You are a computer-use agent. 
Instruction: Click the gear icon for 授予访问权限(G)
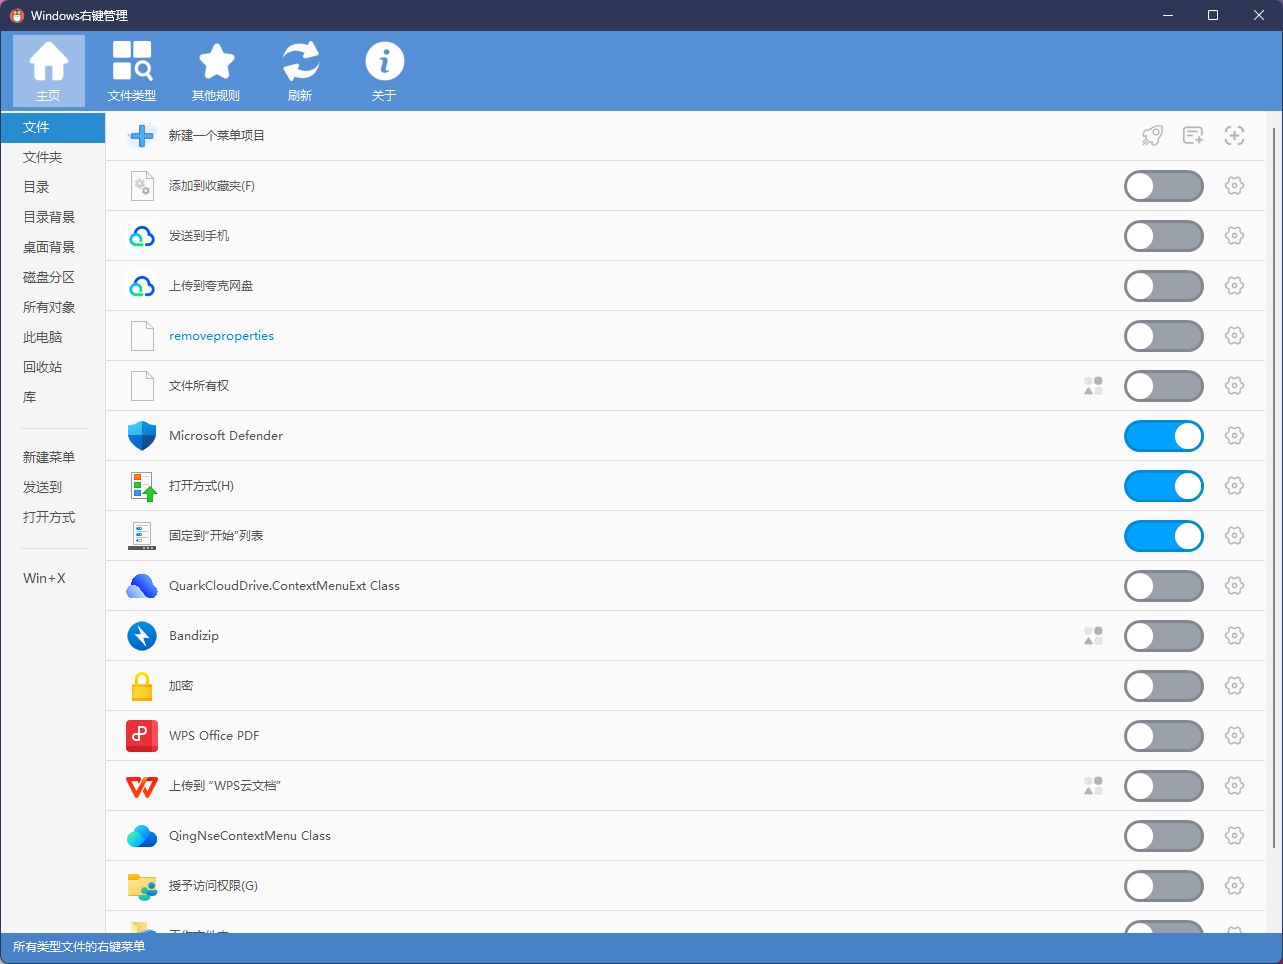1234,886
